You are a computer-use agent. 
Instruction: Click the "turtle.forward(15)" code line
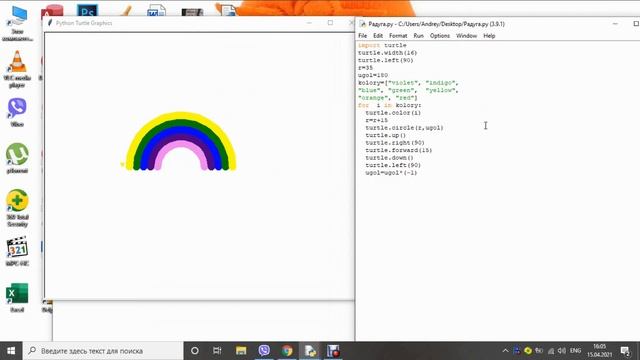399,150
